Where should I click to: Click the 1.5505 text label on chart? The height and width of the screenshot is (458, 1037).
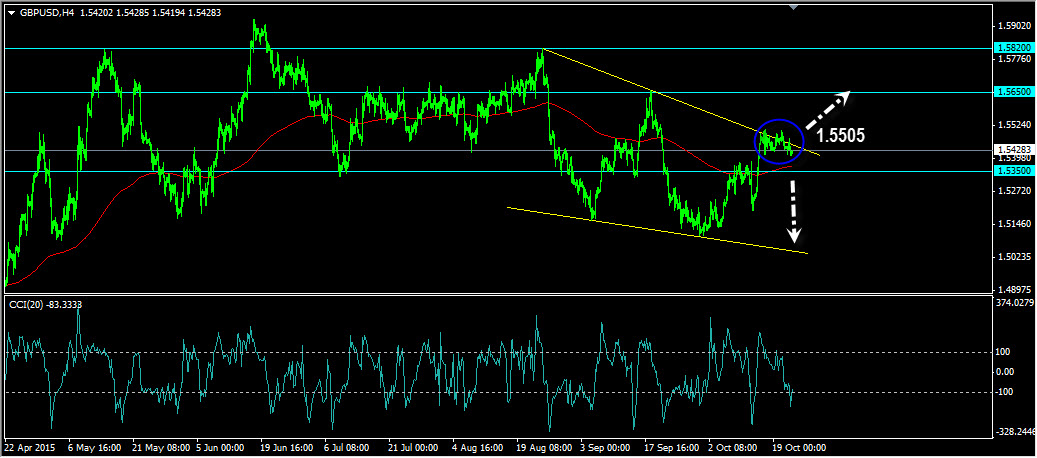pyautogui.click(x=840, y=136)
